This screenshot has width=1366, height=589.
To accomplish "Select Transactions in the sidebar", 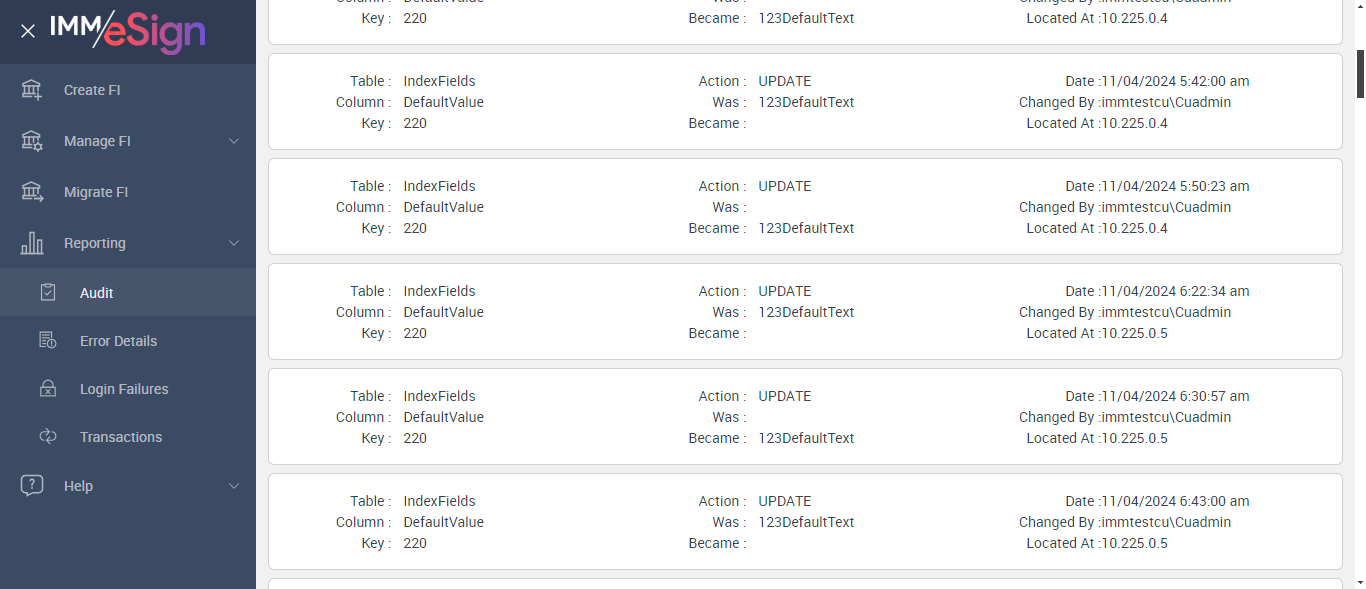I will pos(120,437).
